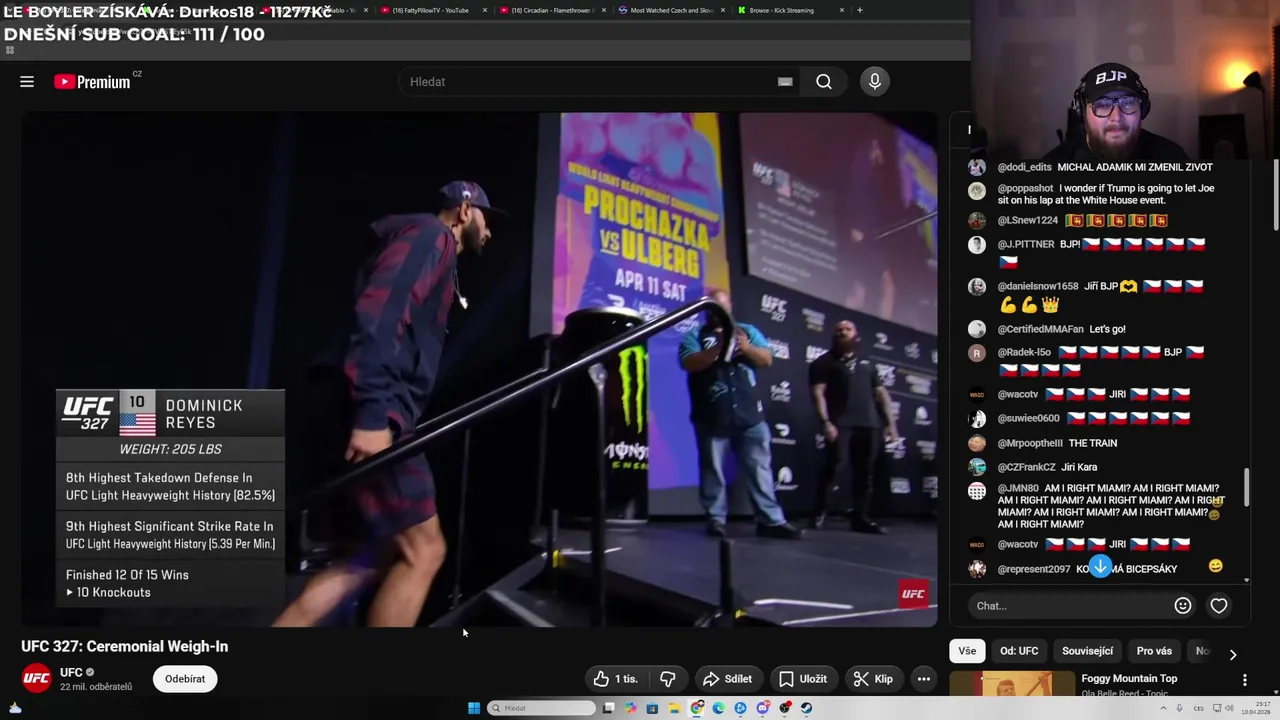This screenshot has height=720, width=1280.
Task: Open @poppashot chat author name
Action: [1025, 188]
